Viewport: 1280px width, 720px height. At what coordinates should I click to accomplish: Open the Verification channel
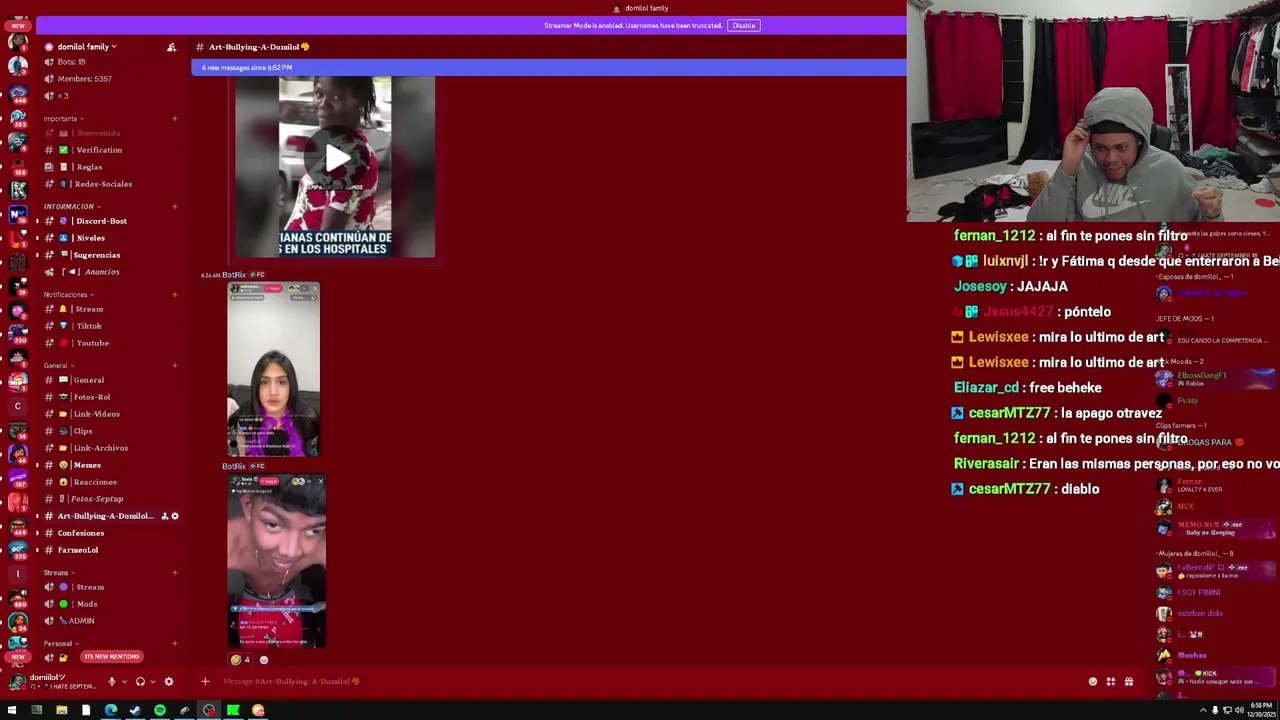click(110, 150)
